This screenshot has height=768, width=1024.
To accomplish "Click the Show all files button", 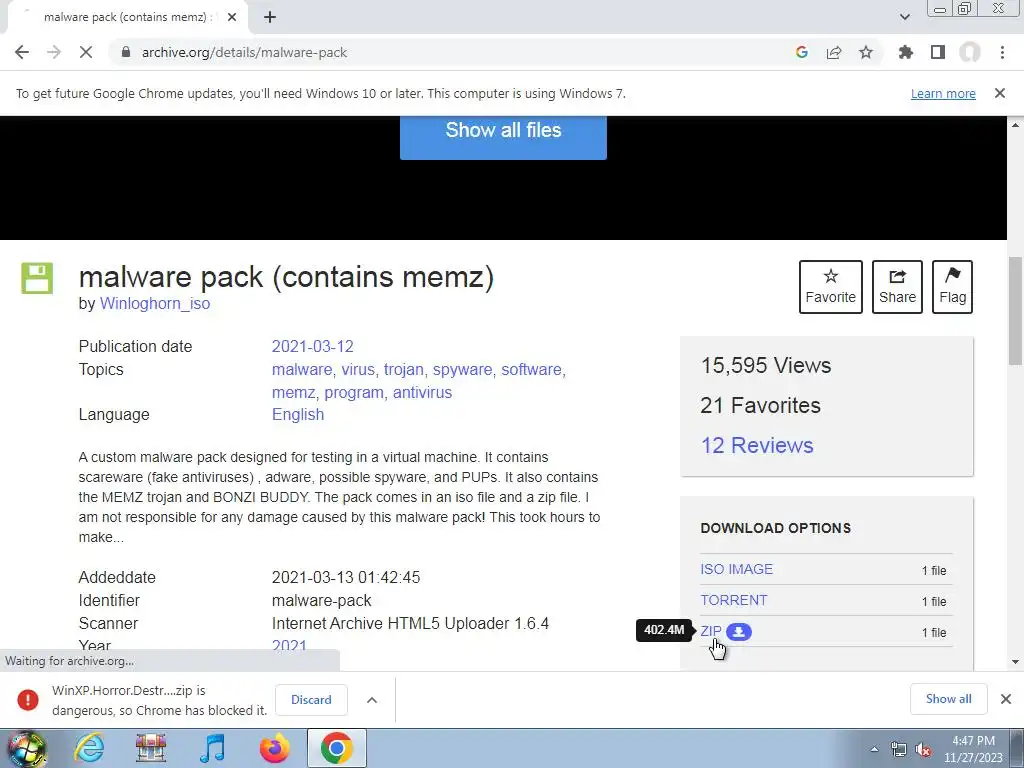I will [503, 137].
